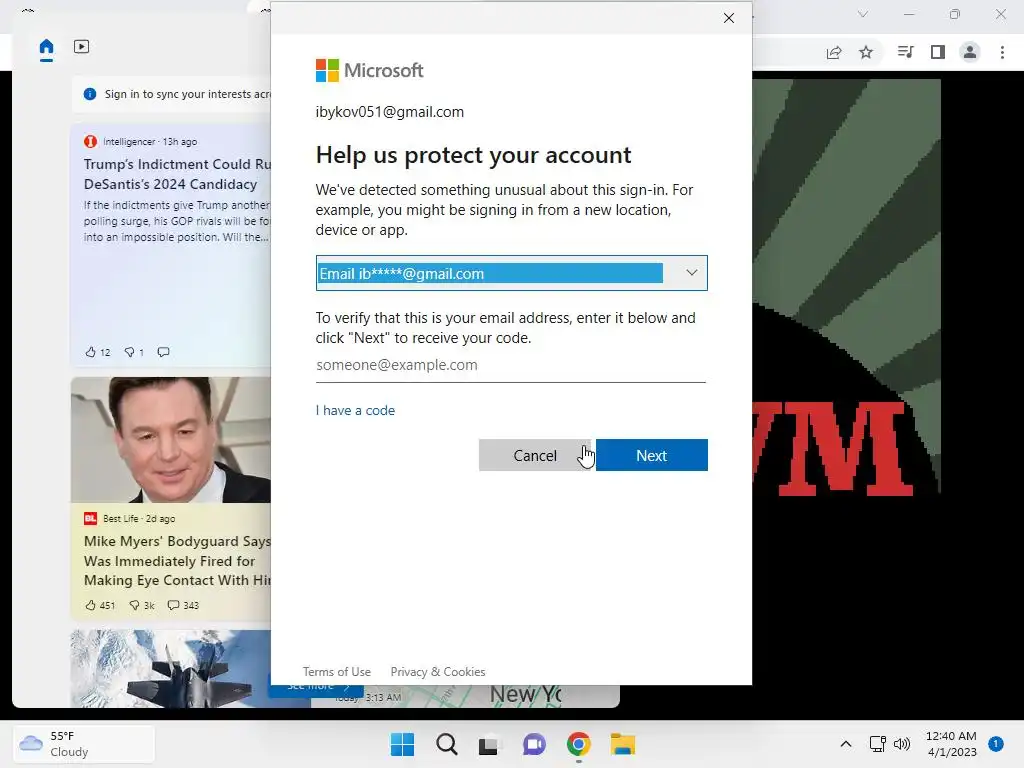Image resolution: width=1024 pixels, height=768 pixels.
Task: Open Task View on the taskbar
Action: click(489, 744)
